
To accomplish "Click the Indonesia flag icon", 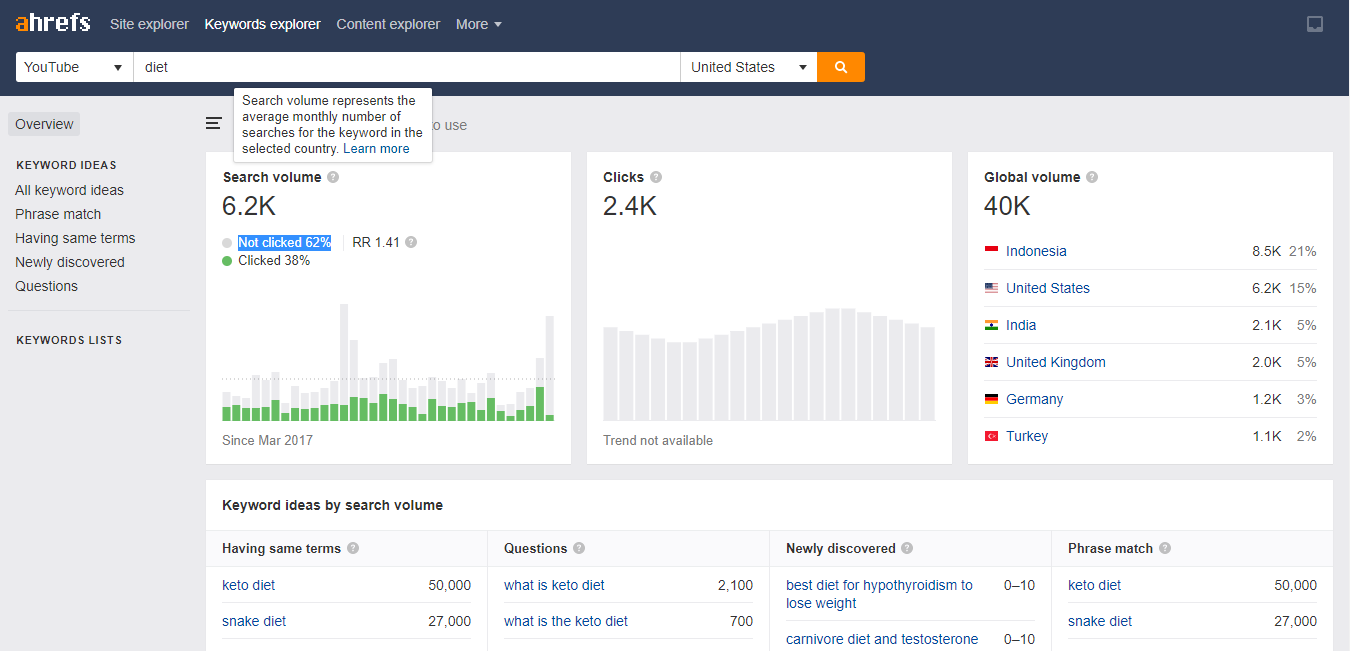I will tap(991, 251).
